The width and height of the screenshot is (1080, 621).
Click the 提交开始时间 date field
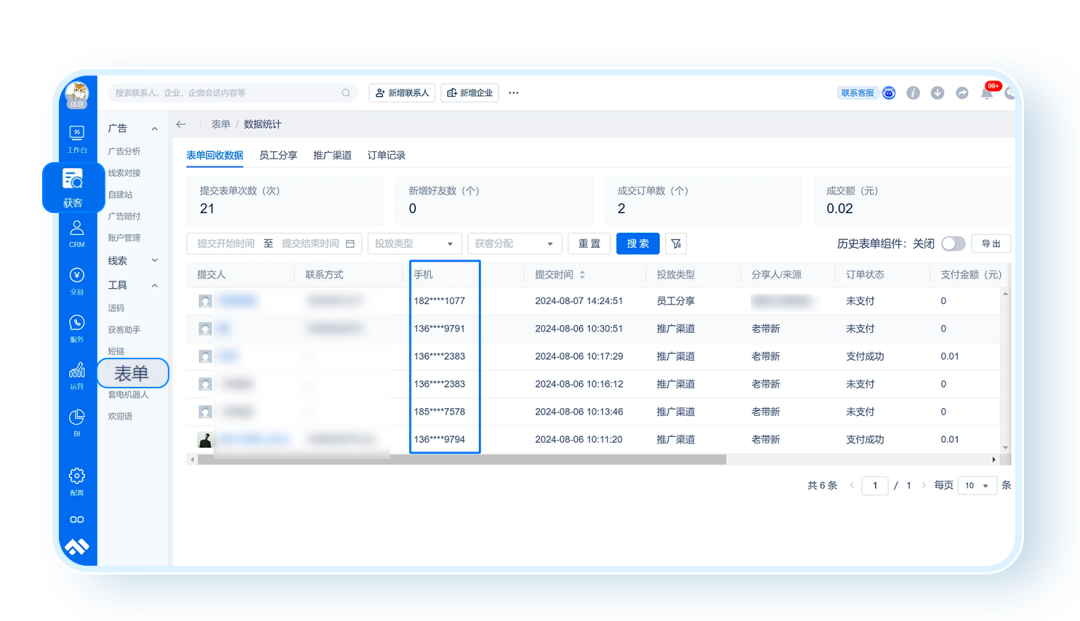tap(225, 244)
